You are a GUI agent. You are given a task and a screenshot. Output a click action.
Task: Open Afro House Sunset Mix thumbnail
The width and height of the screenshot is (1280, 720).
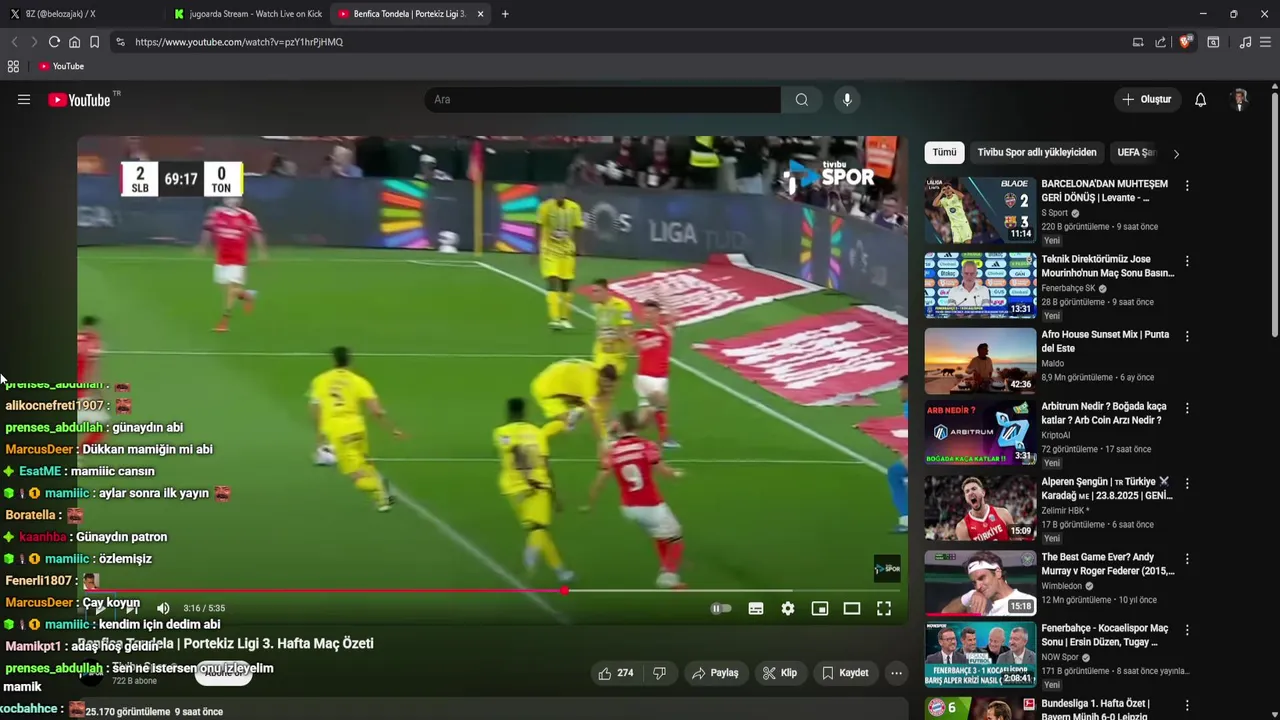pyautogui.click(x=980, y=361)
